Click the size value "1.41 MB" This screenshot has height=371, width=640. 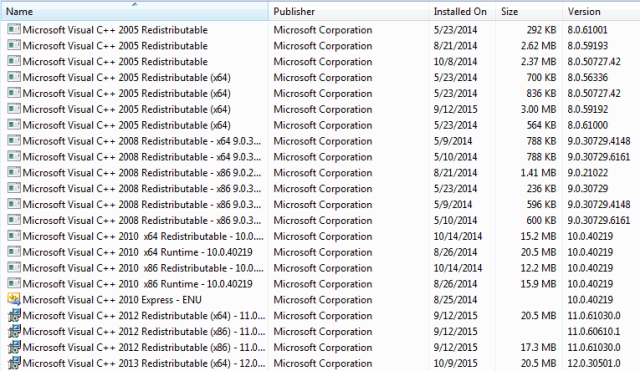click(538, 173)
